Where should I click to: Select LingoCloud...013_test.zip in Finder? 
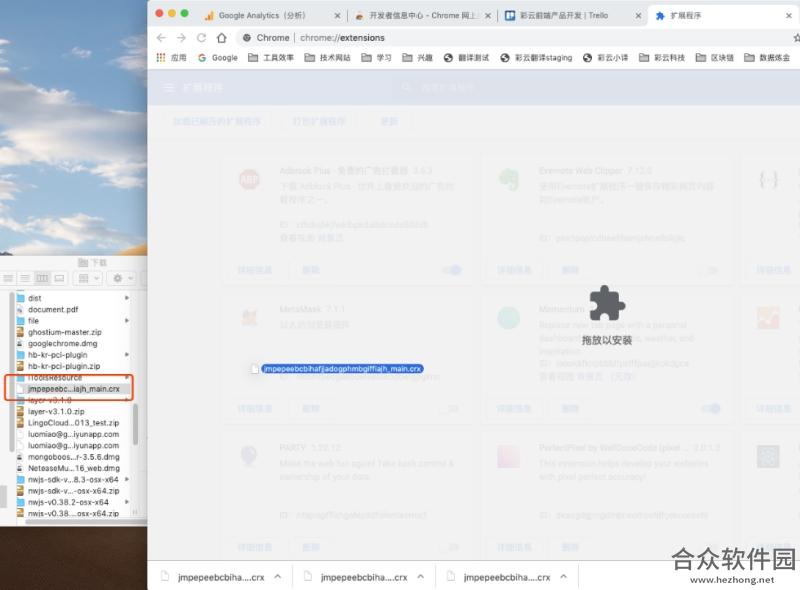72,423
